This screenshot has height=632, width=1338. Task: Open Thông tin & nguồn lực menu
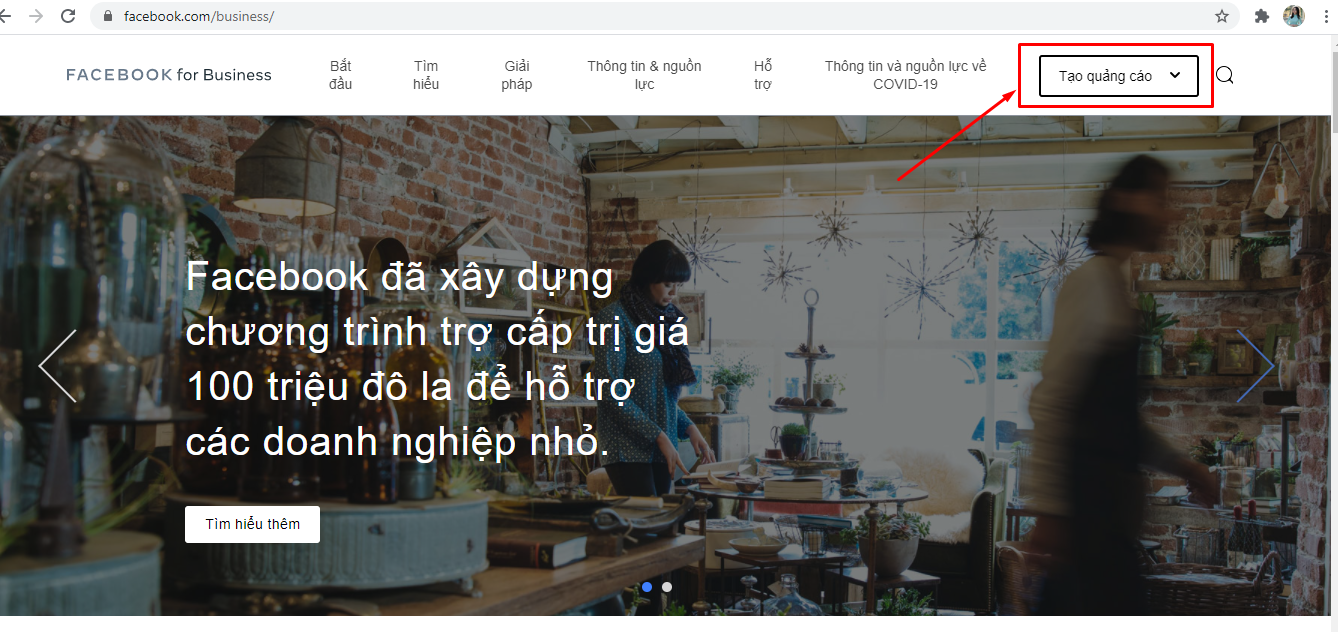[644, 75]
